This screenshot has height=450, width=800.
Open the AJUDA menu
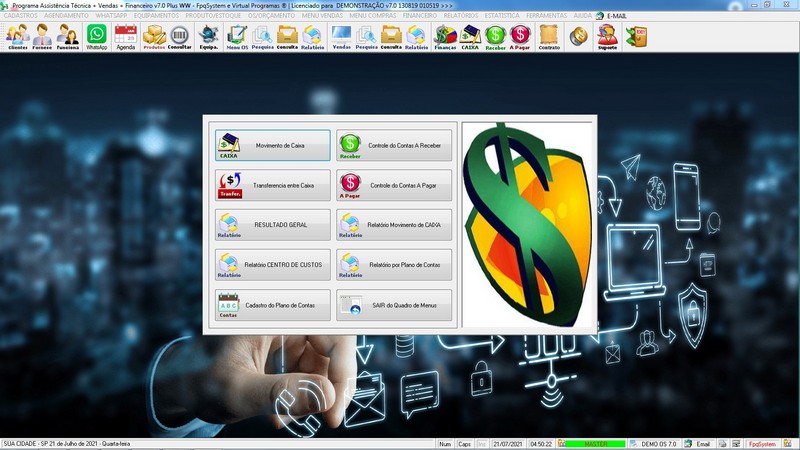(x=582, y=16)
